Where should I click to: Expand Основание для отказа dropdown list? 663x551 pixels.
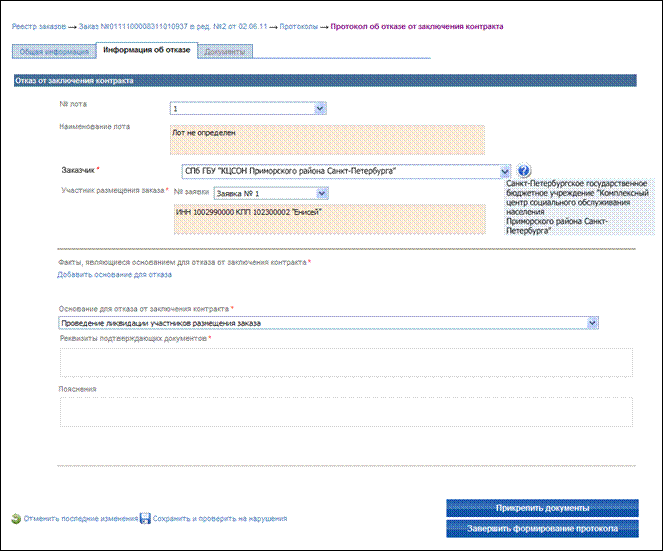pyautogui.click(x=329, y=323)
